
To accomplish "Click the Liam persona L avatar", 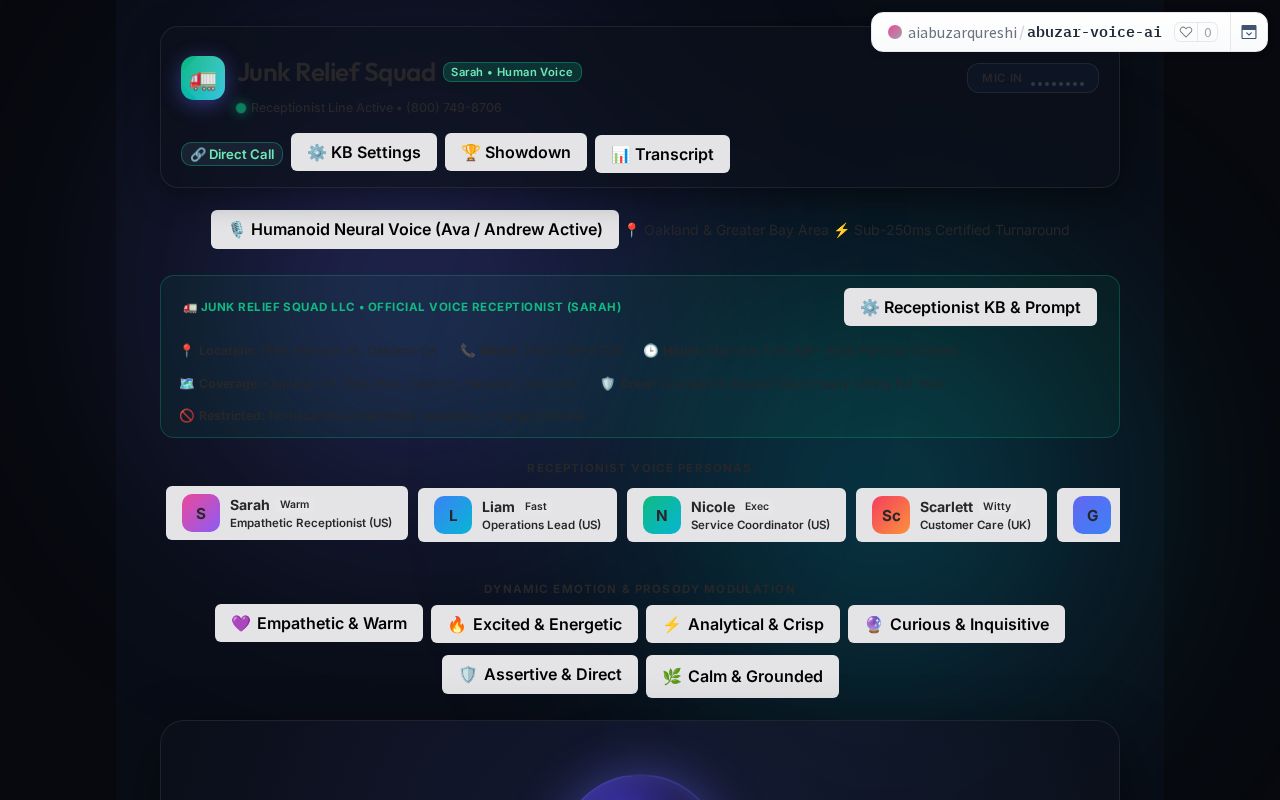I will point(453,515).
